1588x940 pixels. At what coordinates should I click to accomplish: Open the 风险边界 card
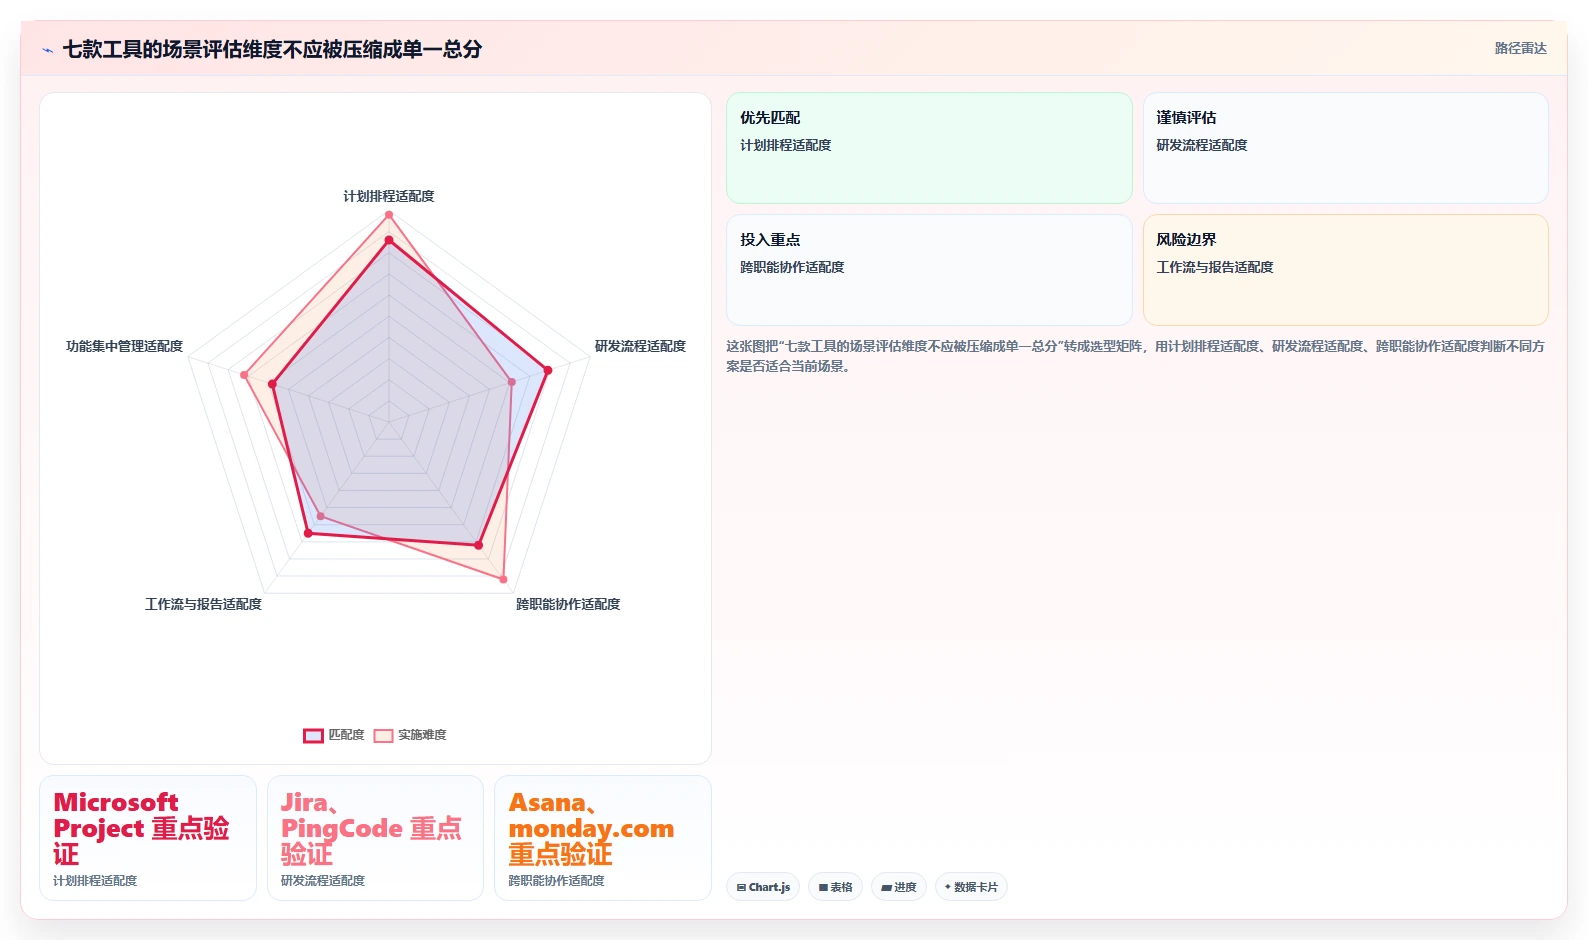pos(1346,270)
